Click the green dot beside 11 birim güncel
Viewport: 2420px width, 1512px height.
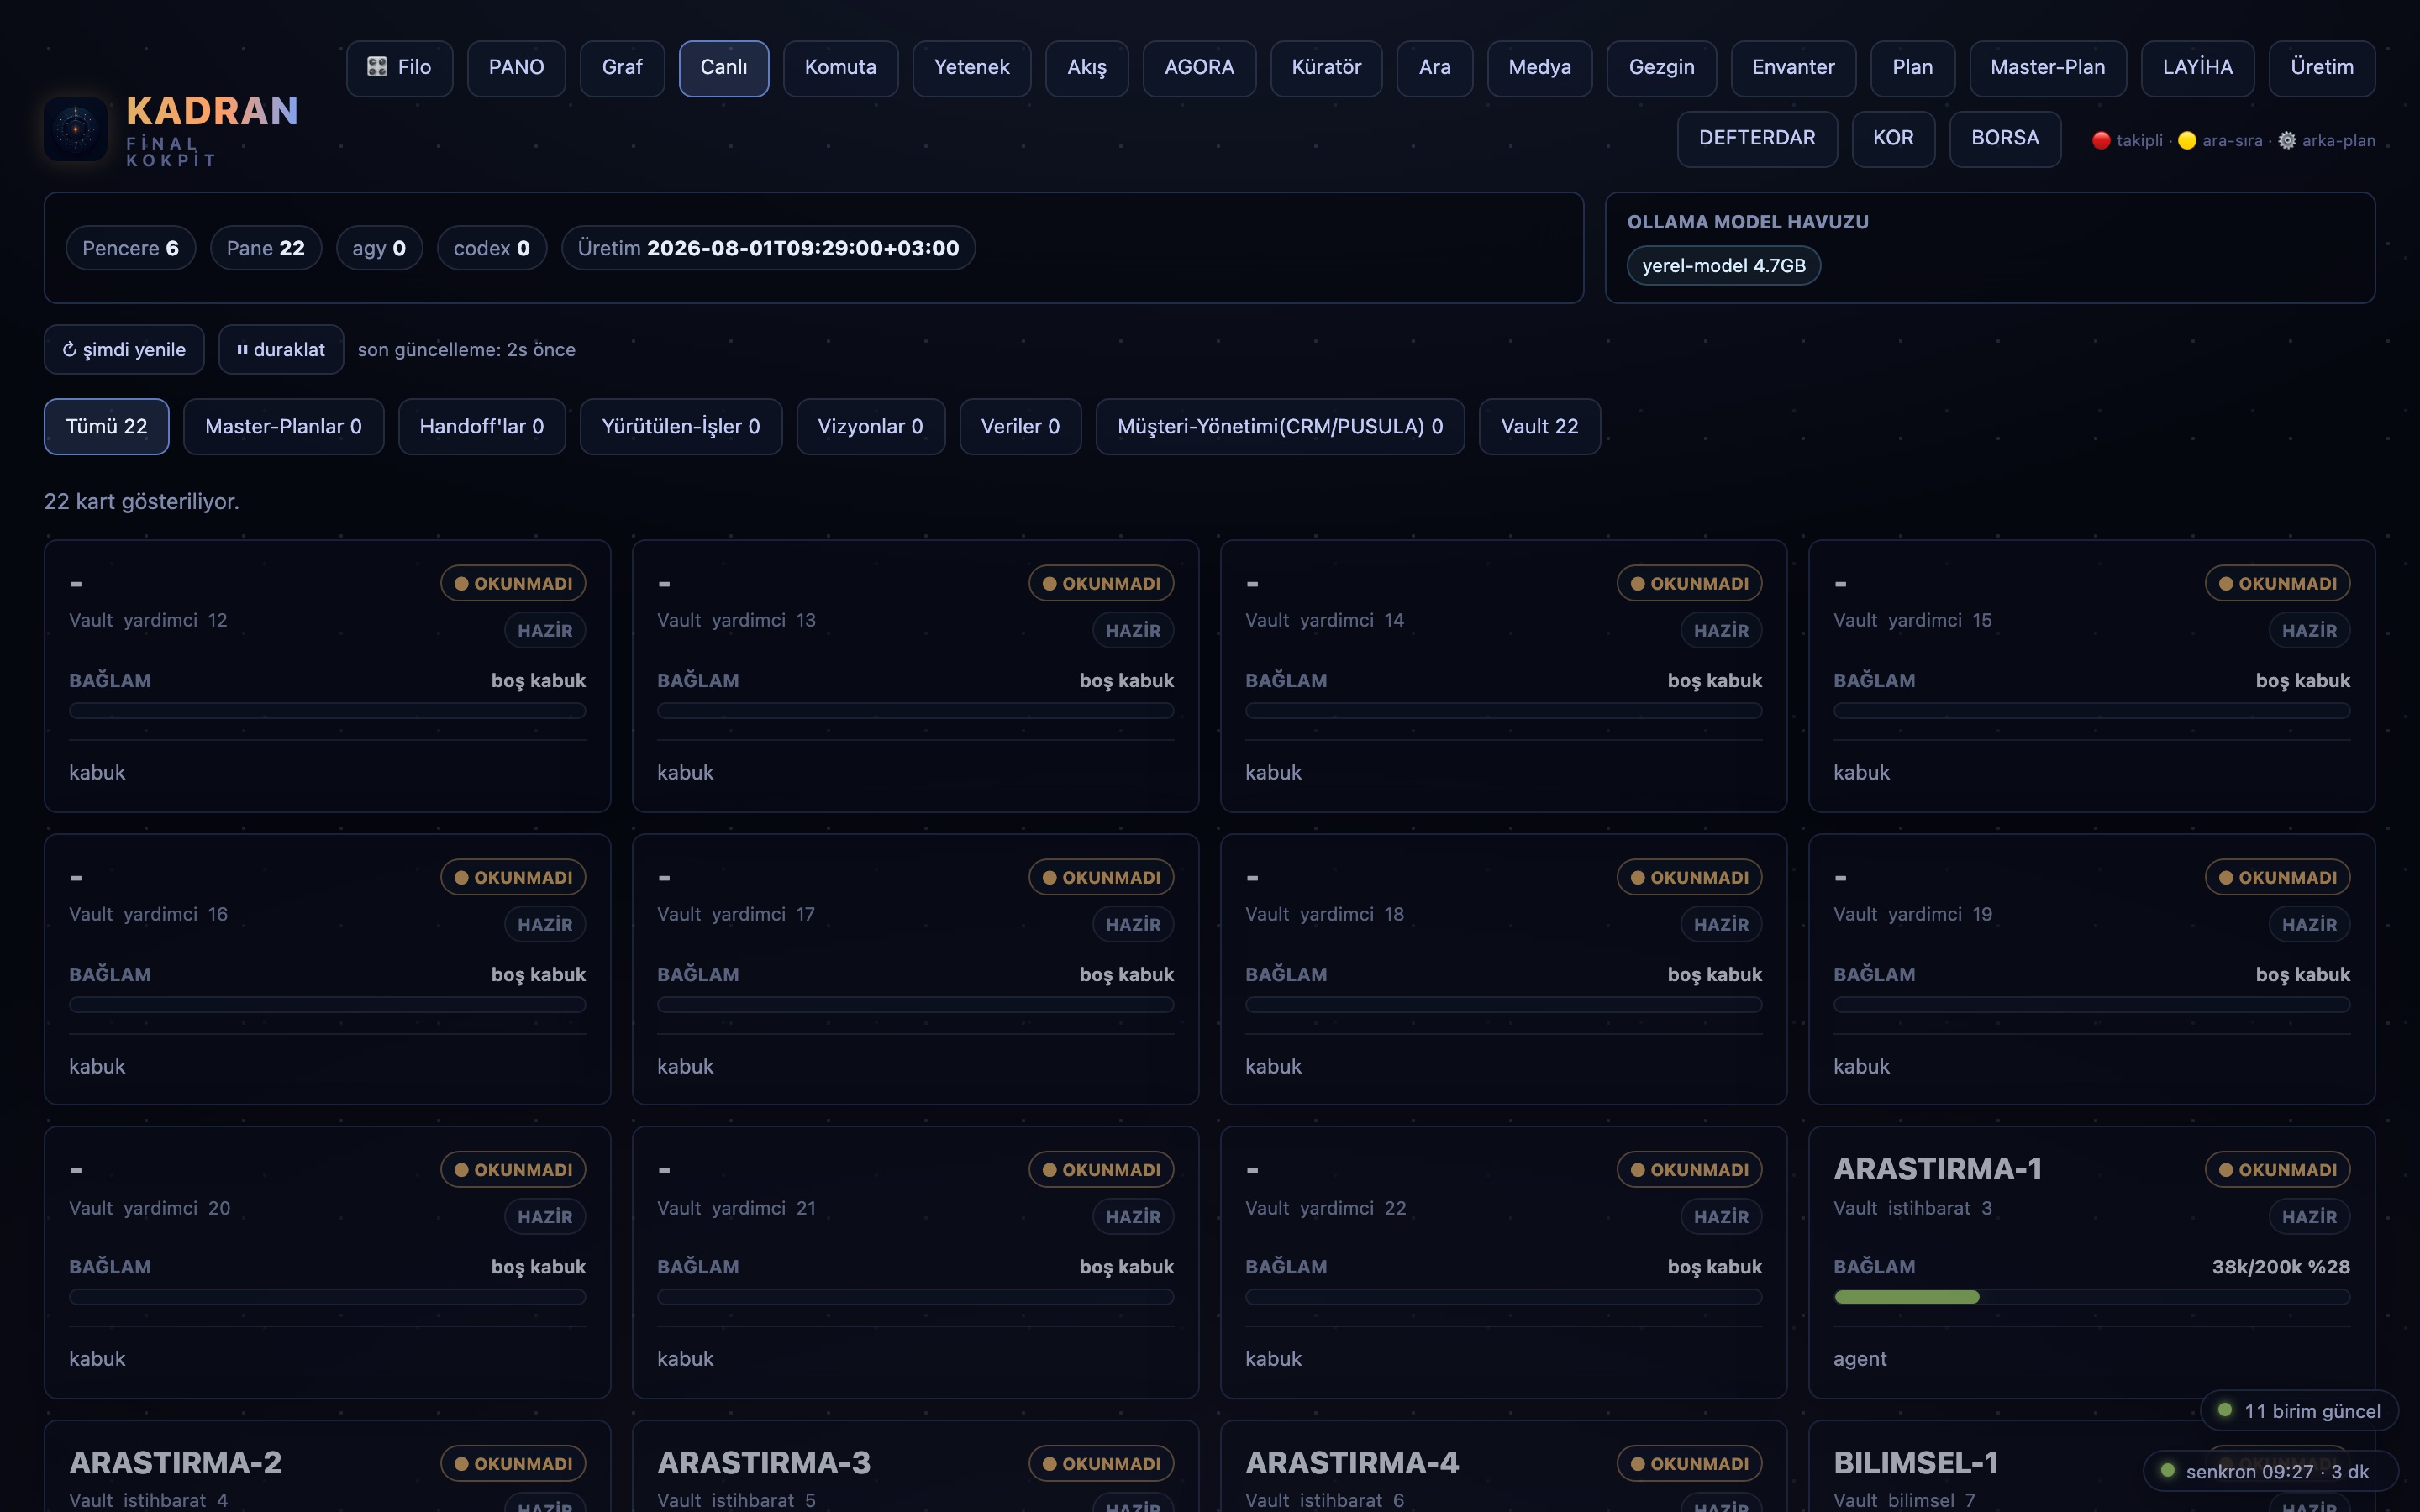[2224, 1410]
